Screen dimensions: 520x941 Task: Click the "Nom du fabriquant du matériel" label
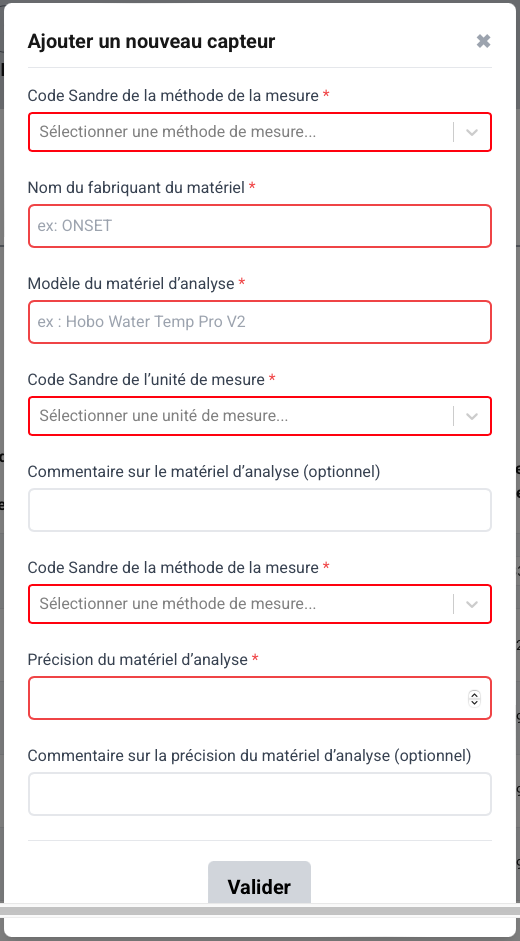pyautogui.click(x=136, y=187)
